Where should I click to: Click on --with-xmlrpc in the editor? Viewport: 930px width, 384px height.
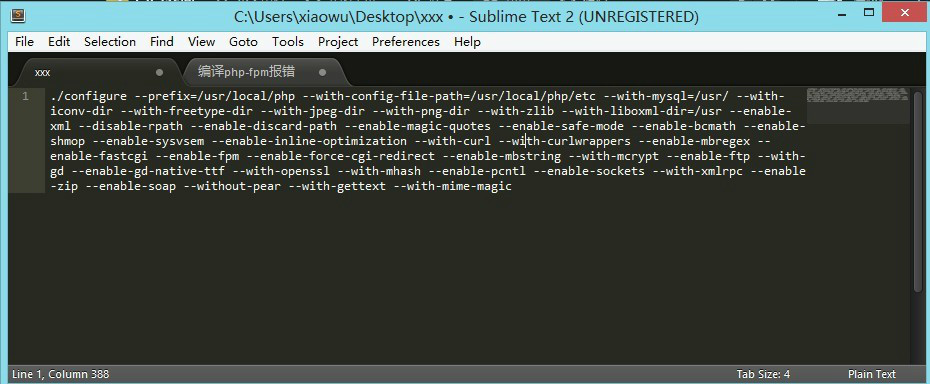coord(697,172)
